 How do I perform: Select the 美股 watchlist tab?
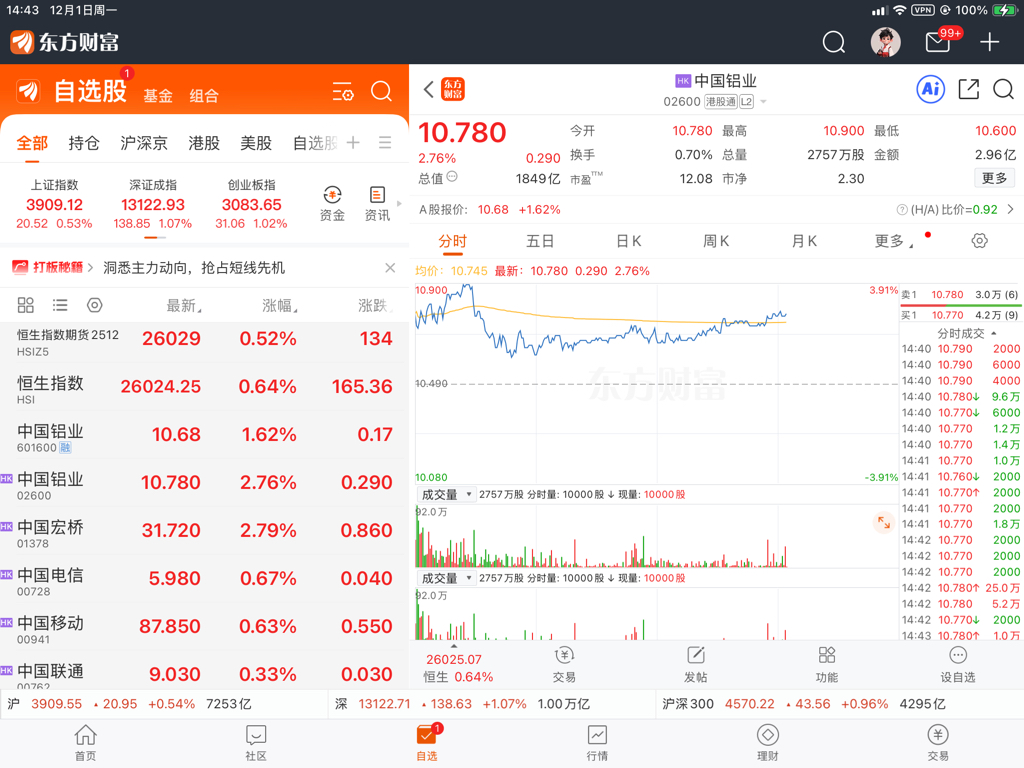256,143
